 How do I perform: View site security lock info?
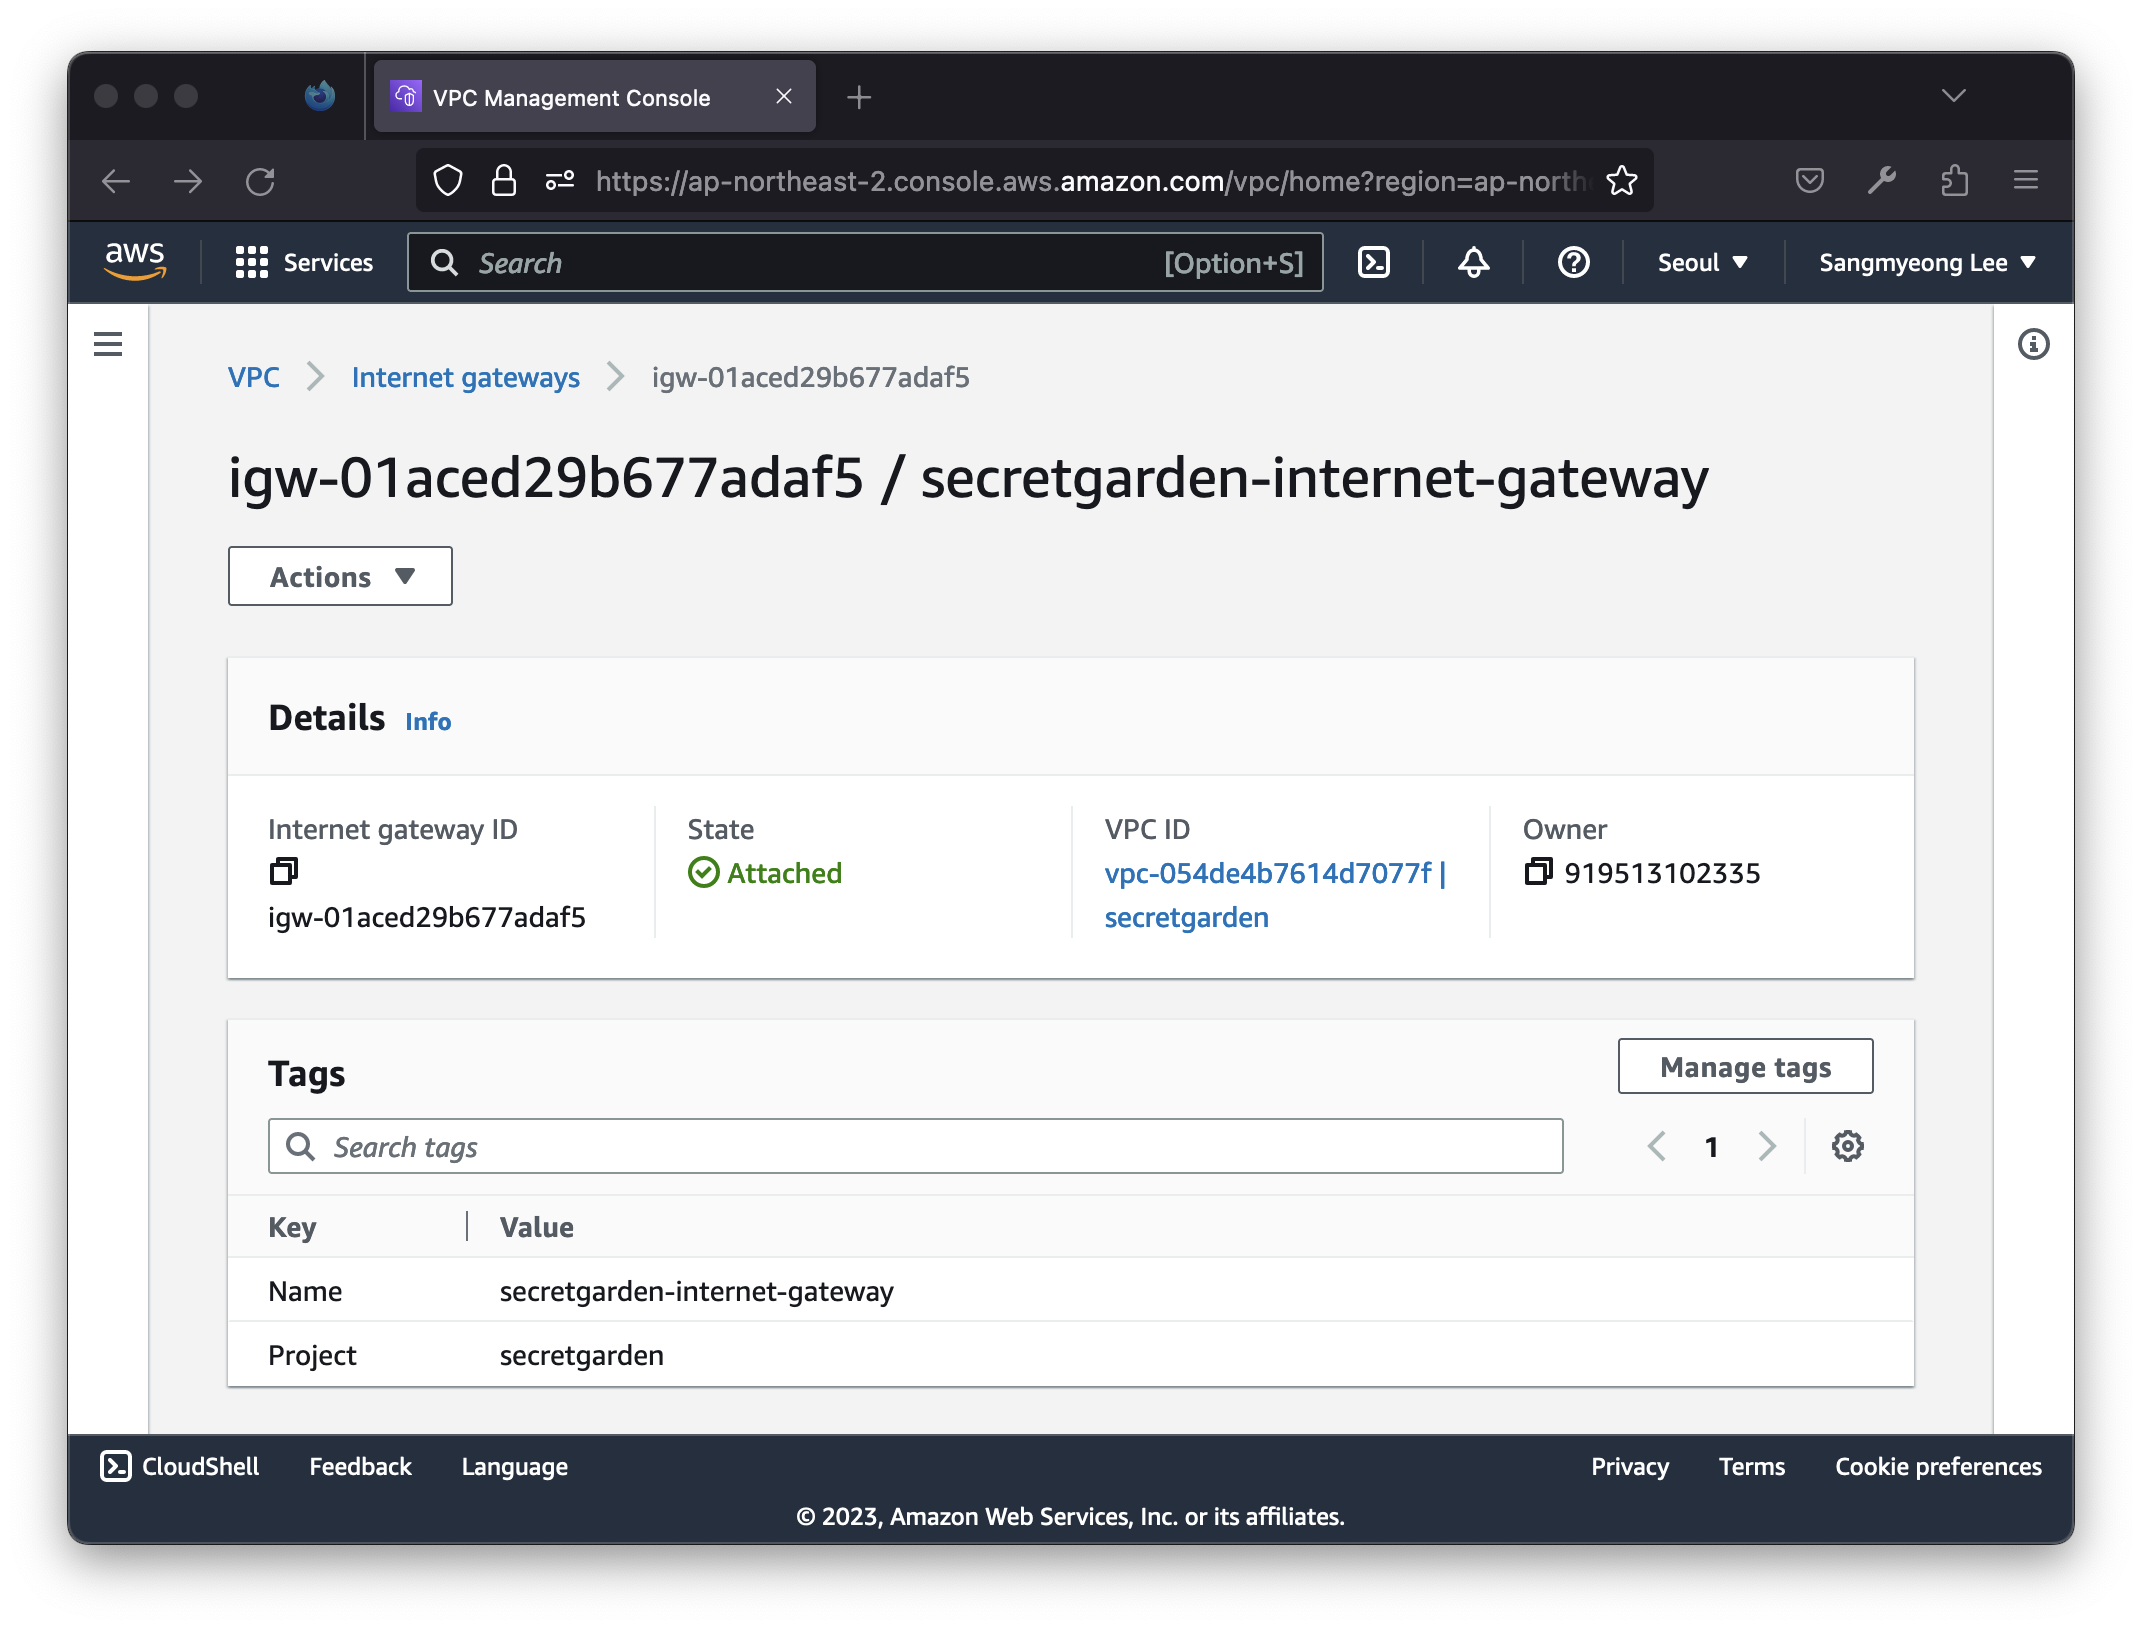[x=504, y=181]
